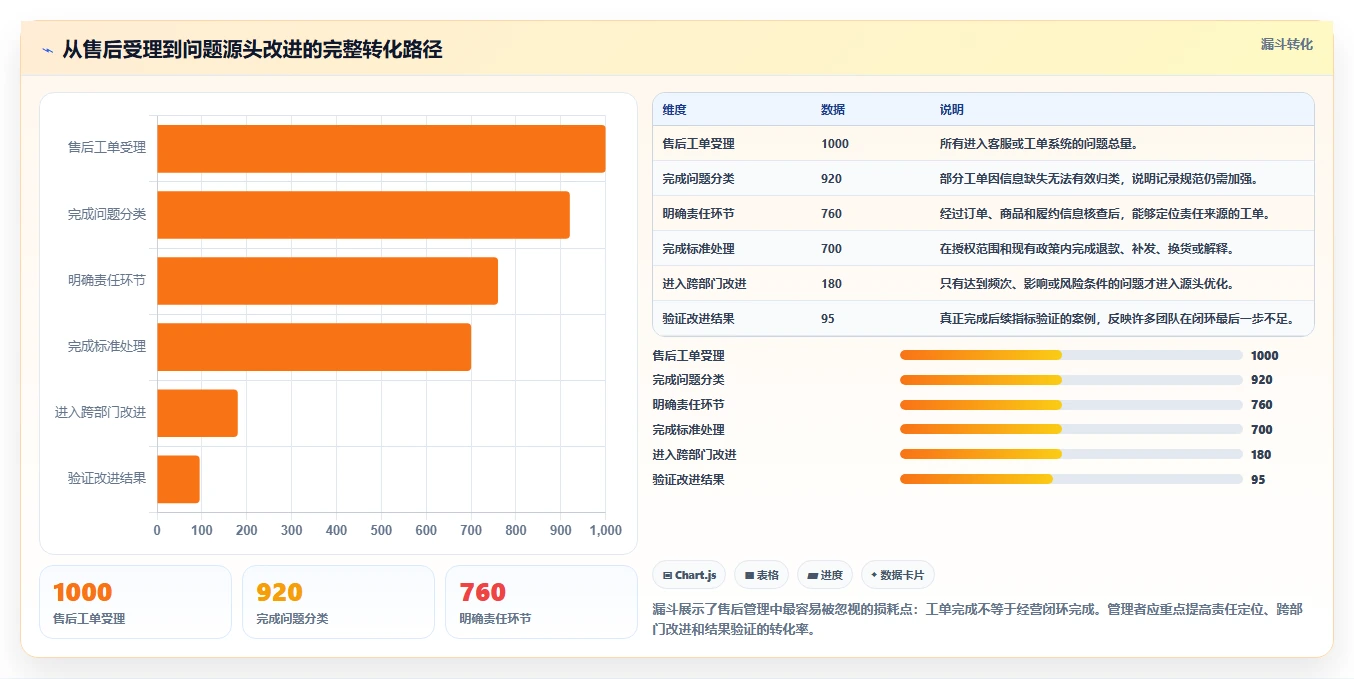Click the 维度 column header

pos(675,110)
